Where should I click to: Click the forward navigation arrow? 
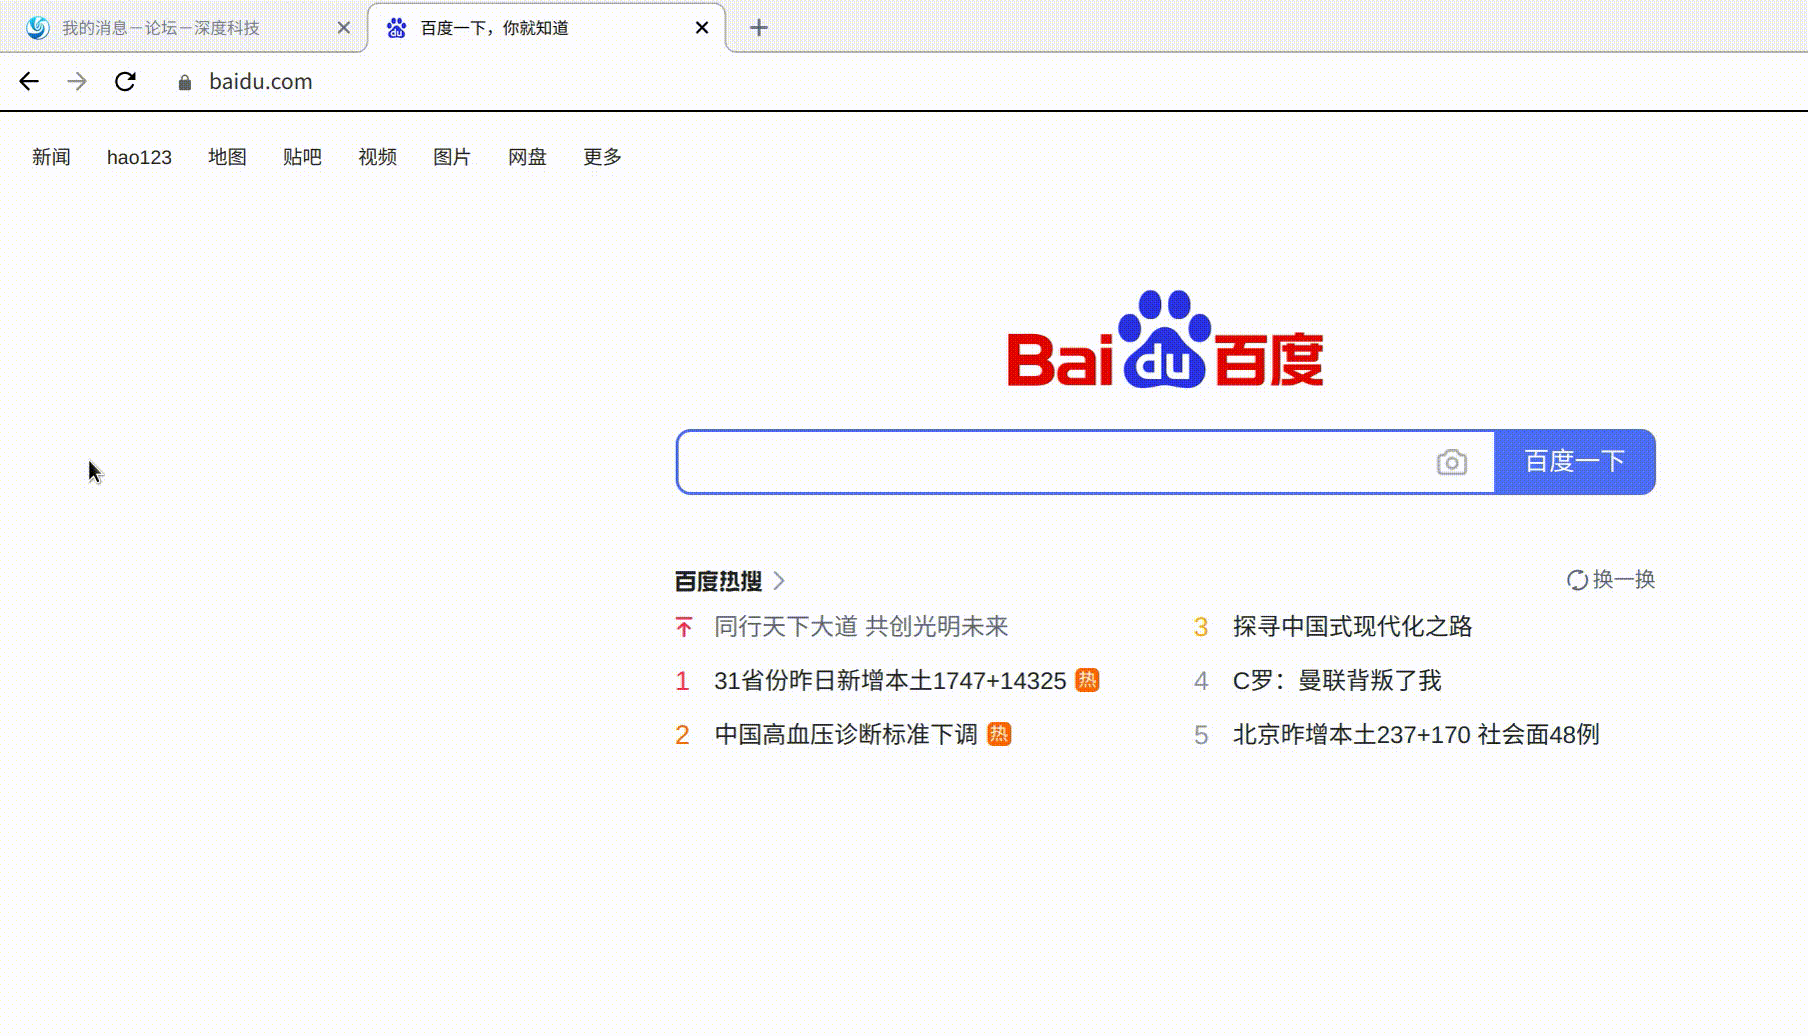[77, 81]
